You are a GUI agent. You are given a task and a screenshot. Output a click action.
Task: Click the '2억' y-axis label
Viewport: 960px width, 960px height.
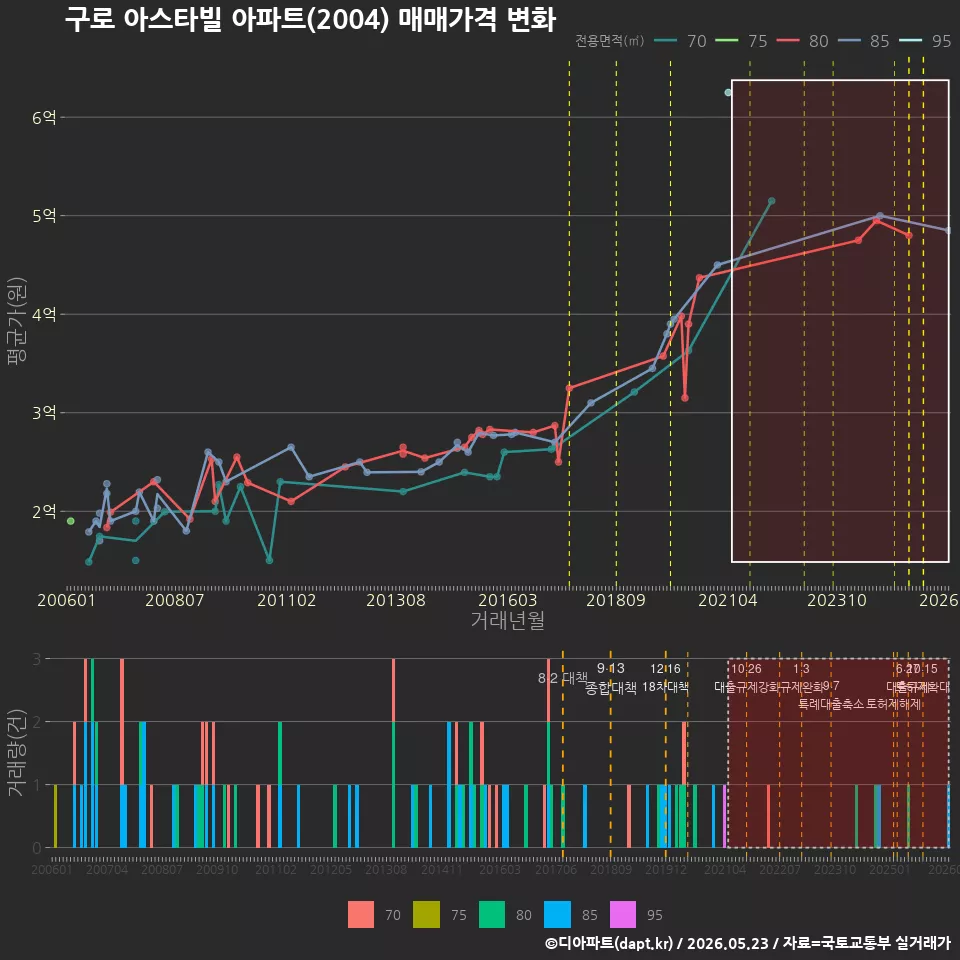44,512
